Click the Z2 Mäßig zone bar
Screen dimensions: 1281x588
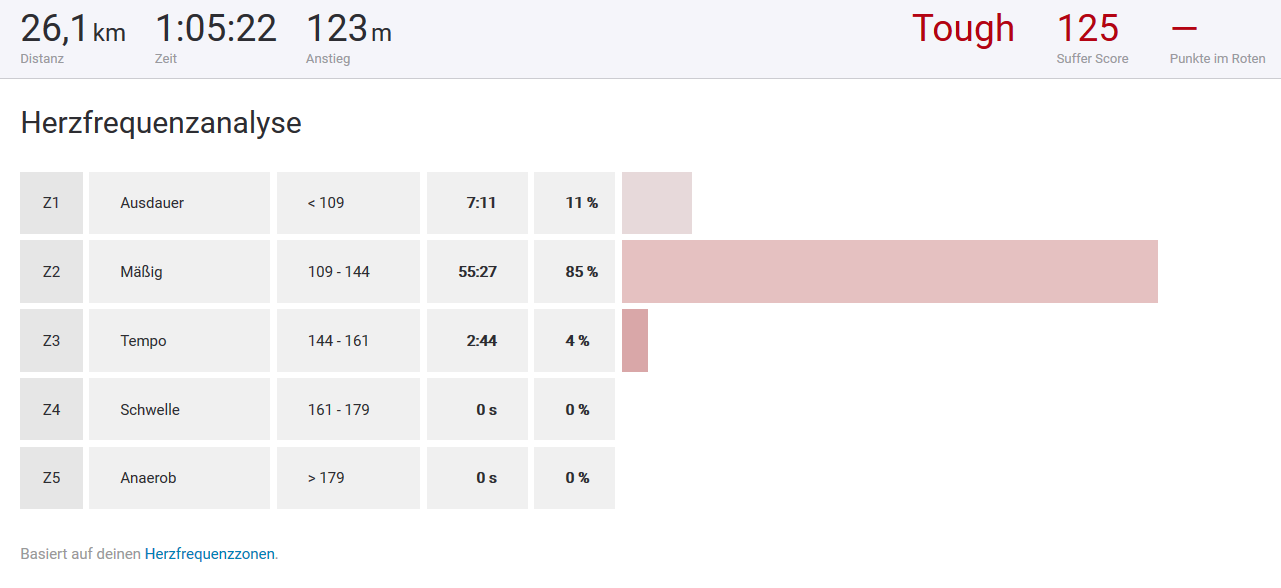coord(889,271)
